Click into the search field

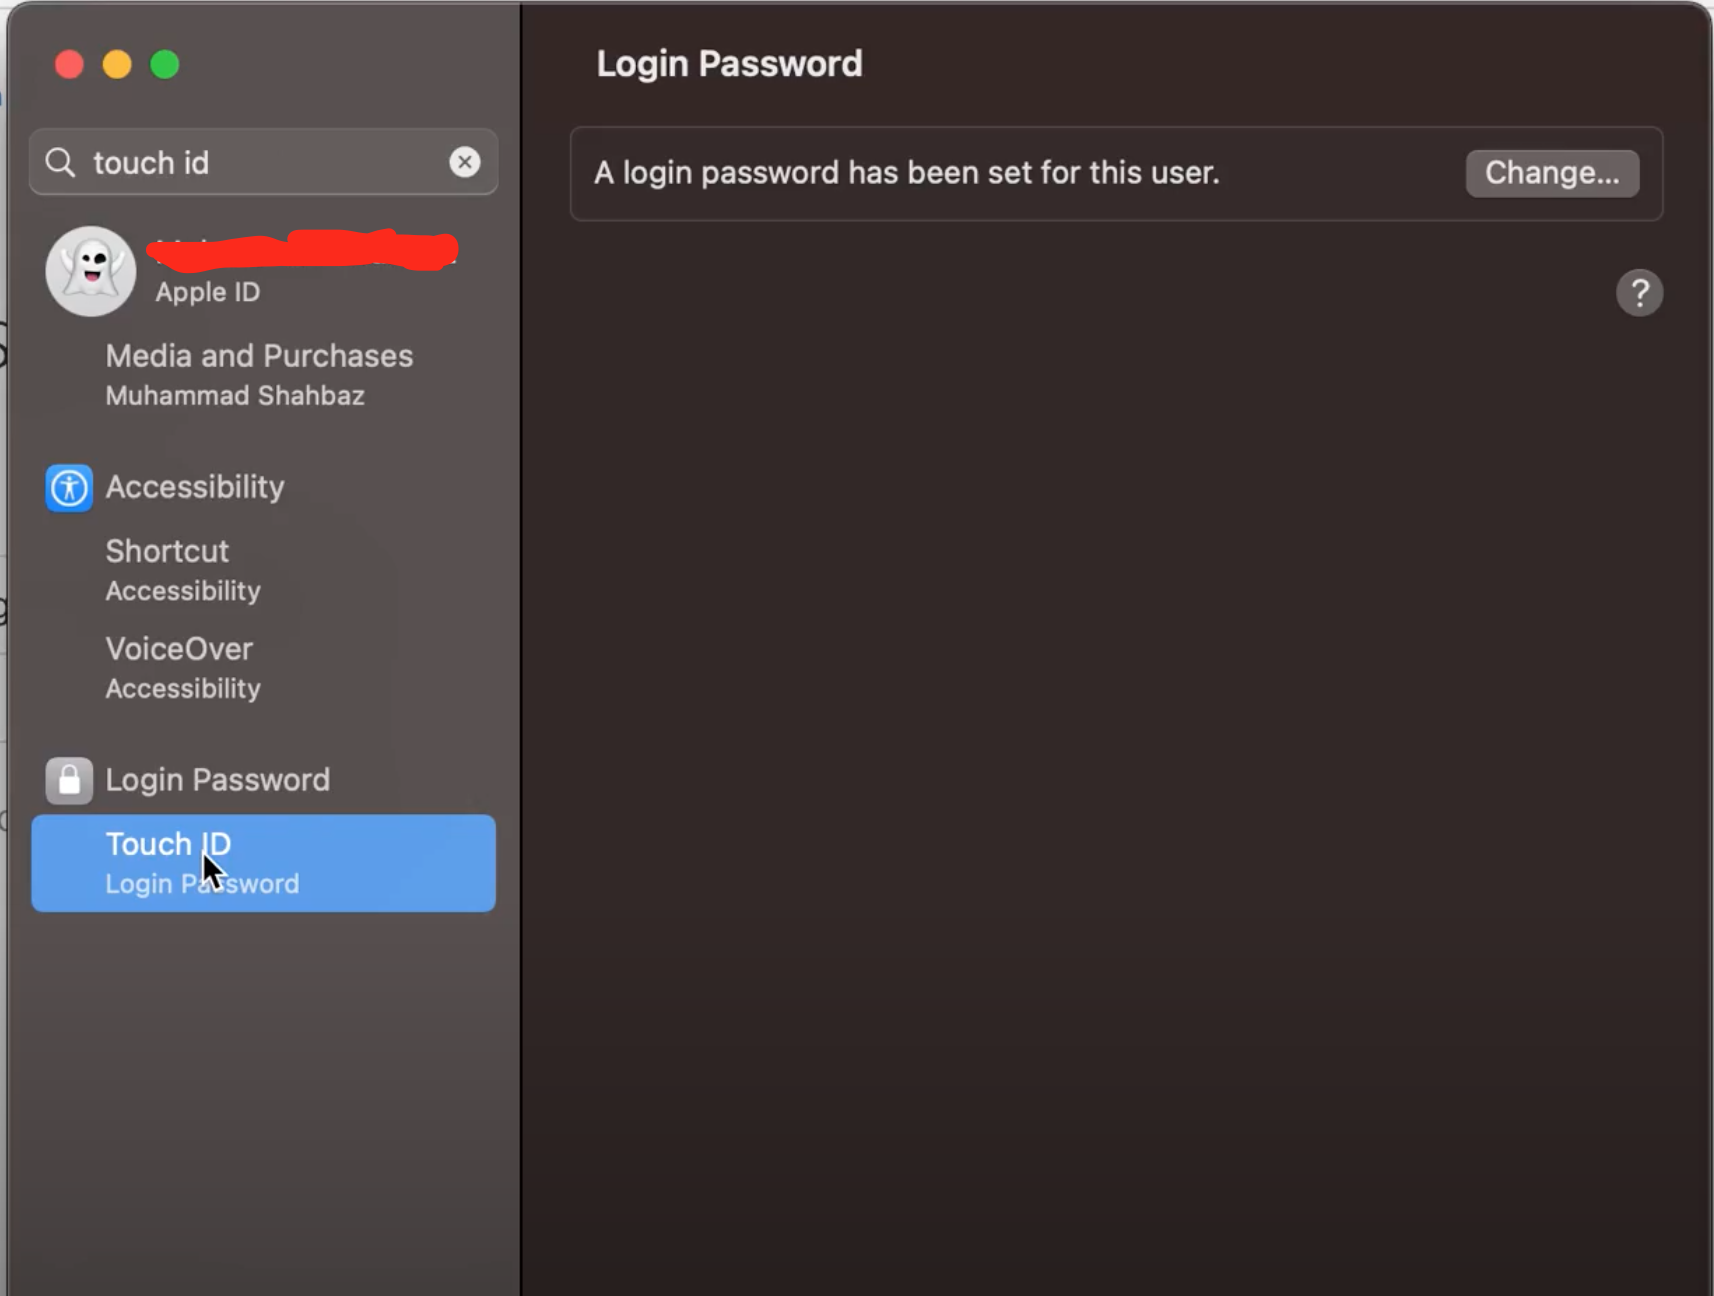(263, 162)
